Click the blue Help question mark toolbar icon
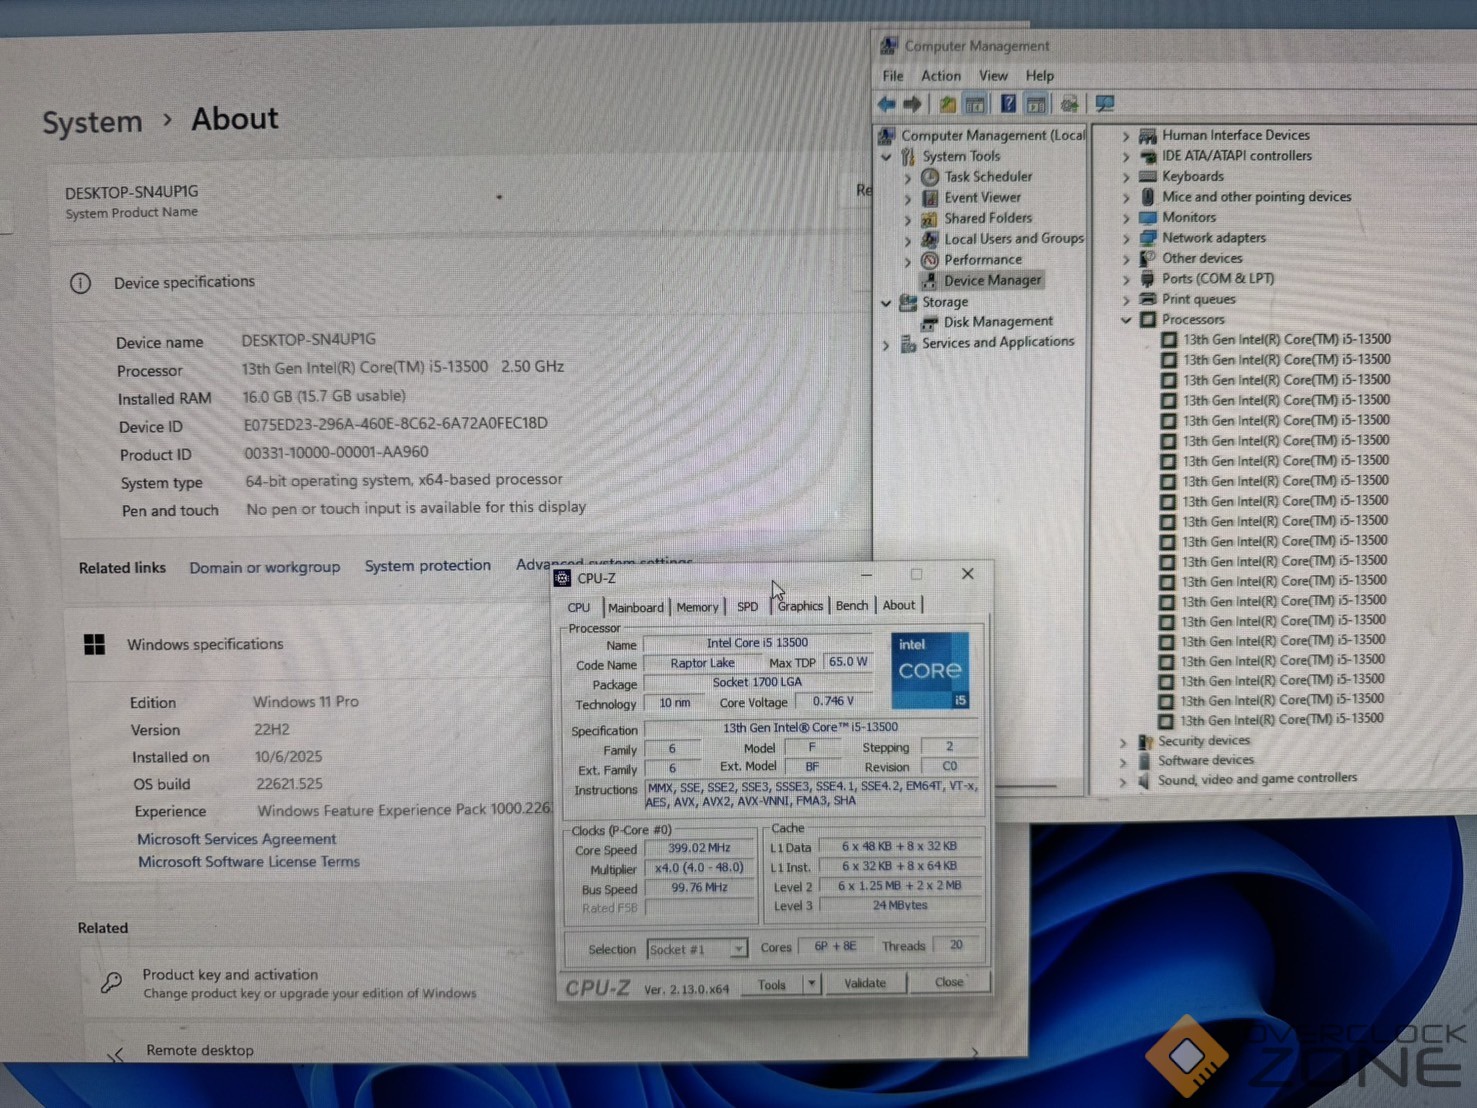Screen dimensions: 1477x1108 tap(1008, 104)
